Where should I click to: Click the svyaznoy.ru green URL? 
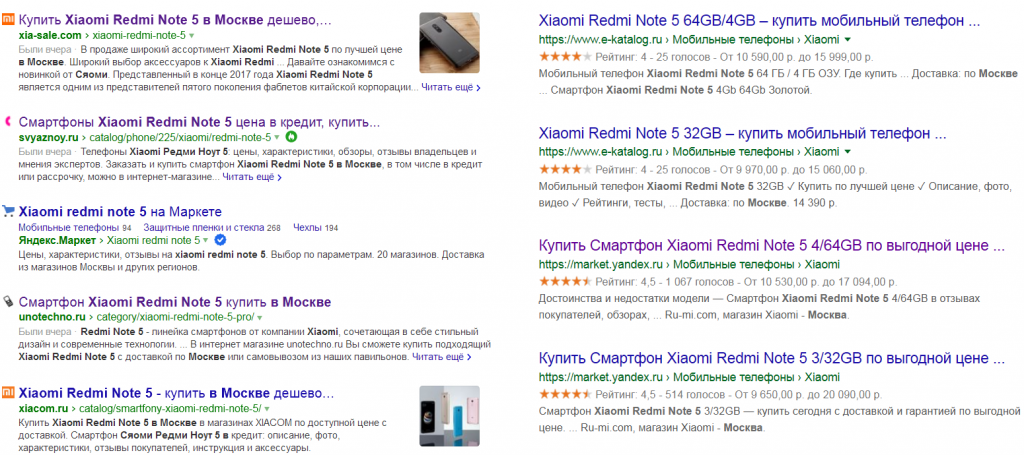click(46, 138)
